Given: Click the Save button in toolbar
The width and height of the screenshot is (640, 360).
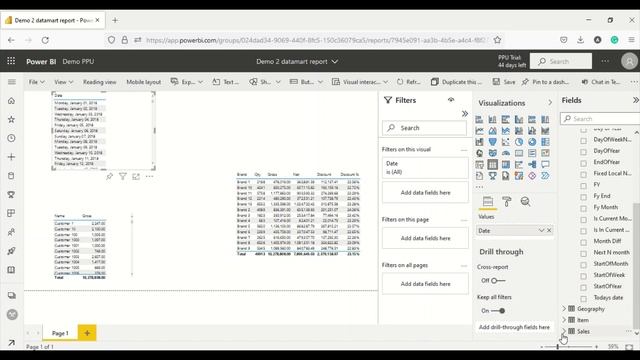Looking at the screenshot, I should click(x=504, y=82).
